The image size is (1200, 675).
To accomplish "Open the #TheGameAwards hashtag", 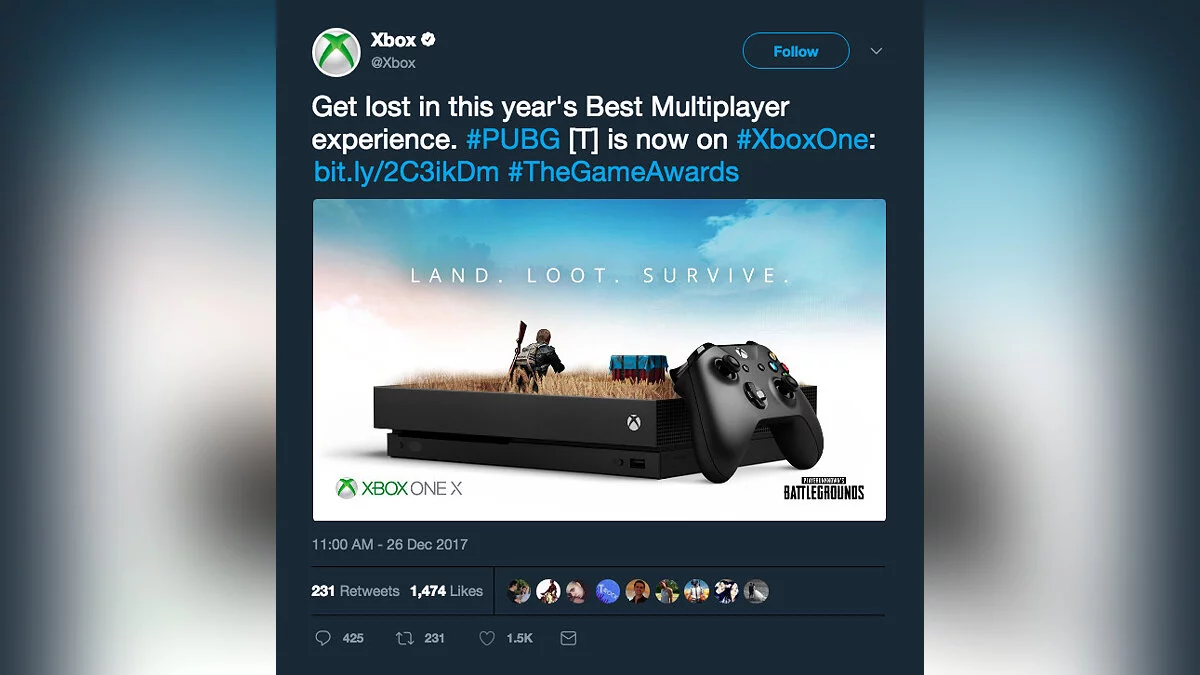I will pyautogui.click(x=623, y=172).
